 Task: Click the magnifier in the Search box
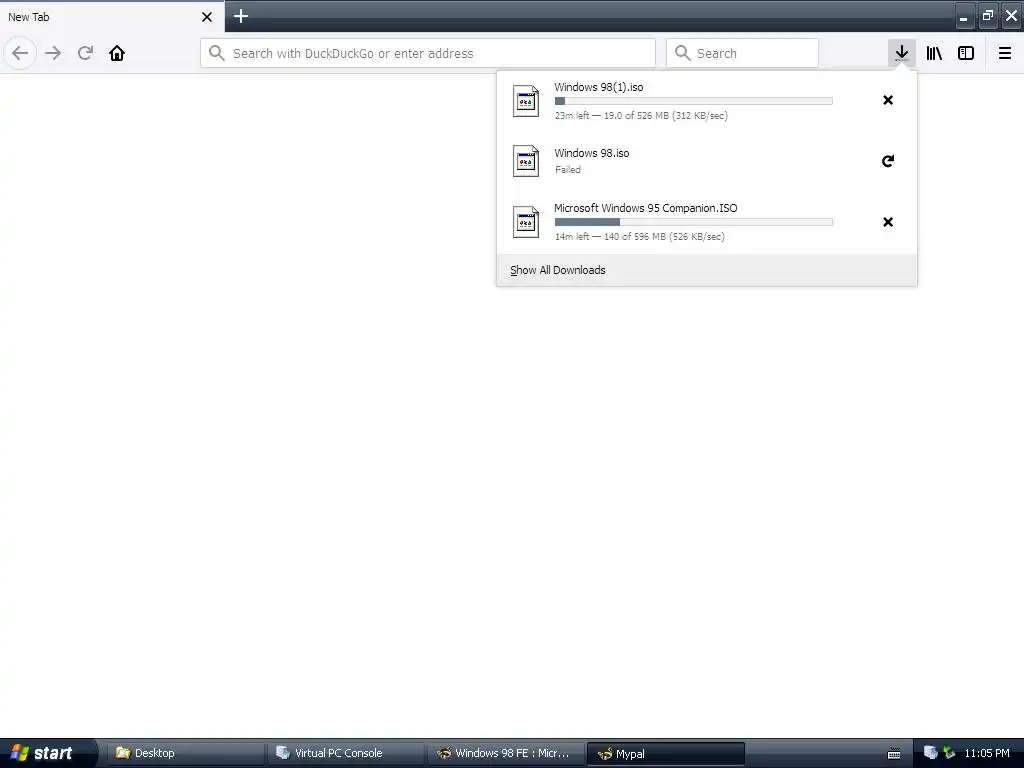coord(682,53)
